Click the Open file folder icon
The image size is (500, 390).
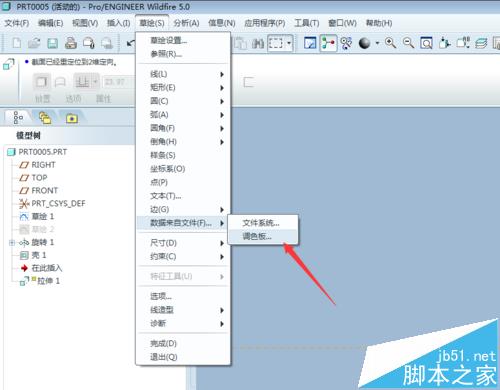tap(34, 43)
